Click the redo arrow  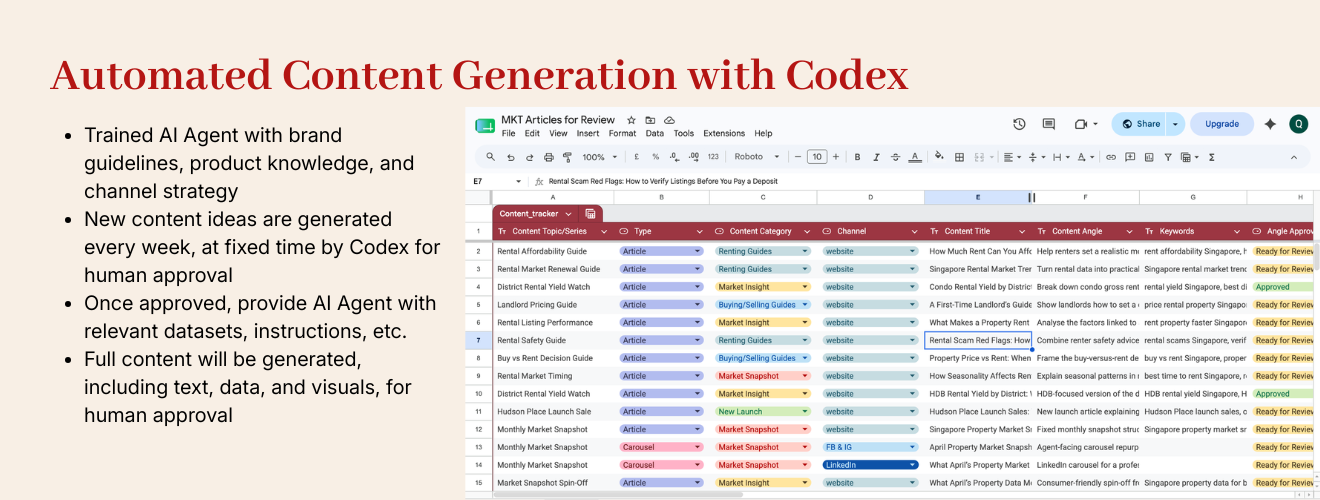tap(529, 157)
